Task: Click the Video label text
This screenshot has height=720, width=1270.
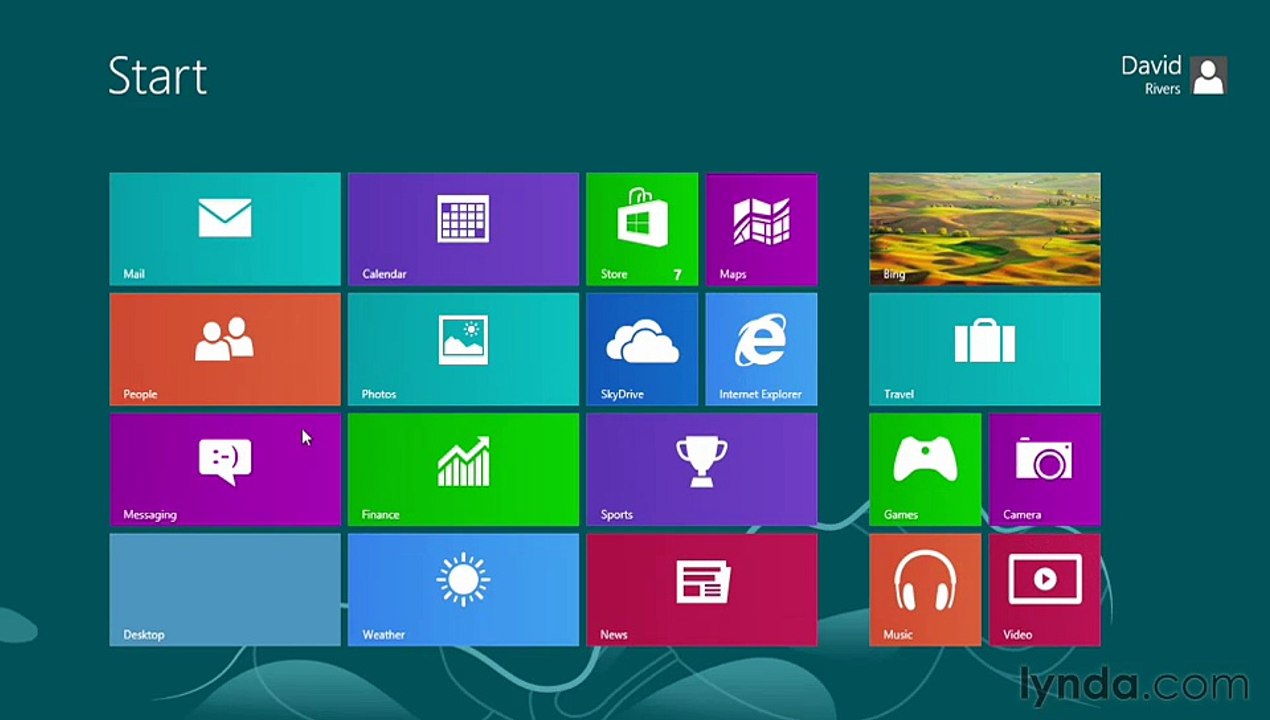Action: [1017, 635]
